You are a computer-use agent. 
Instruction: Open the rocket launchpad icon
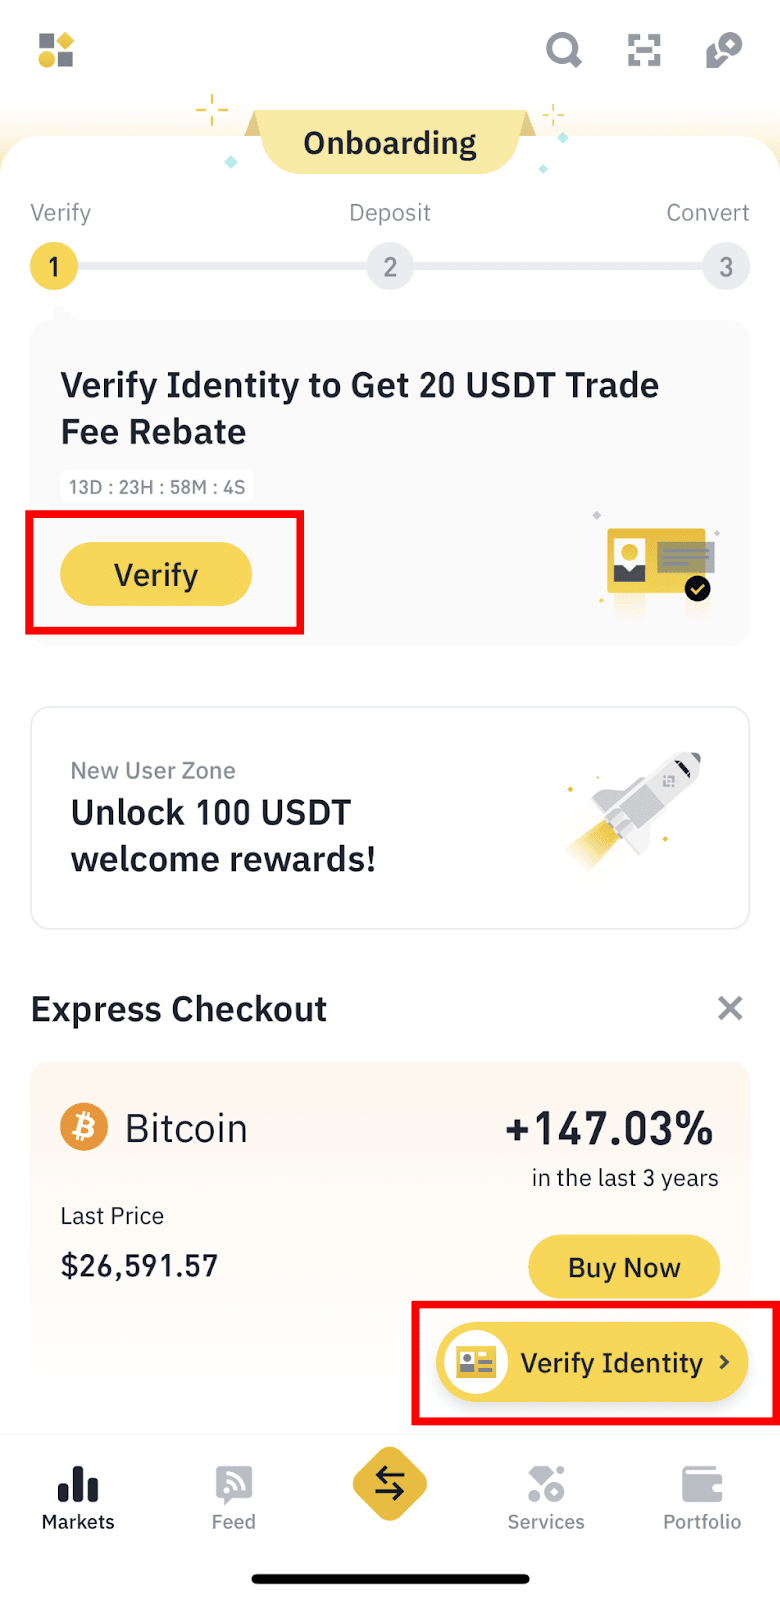click(x=723, y=49)
